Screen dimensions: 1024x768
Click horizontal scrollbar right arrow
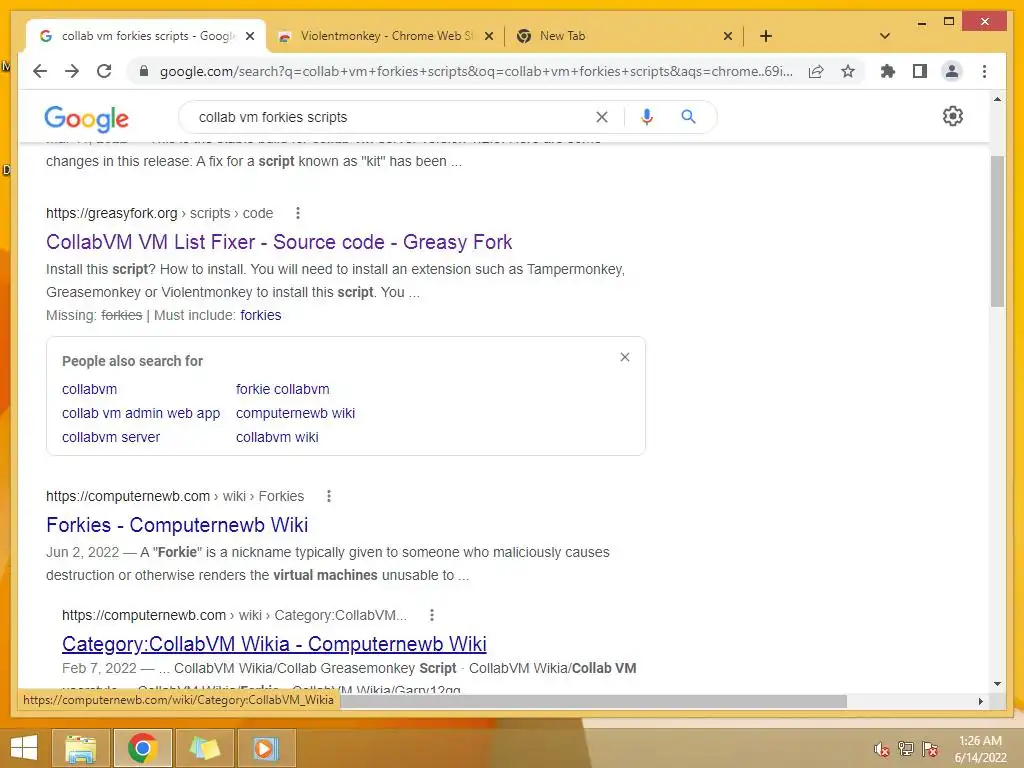[x=980, y=701]
